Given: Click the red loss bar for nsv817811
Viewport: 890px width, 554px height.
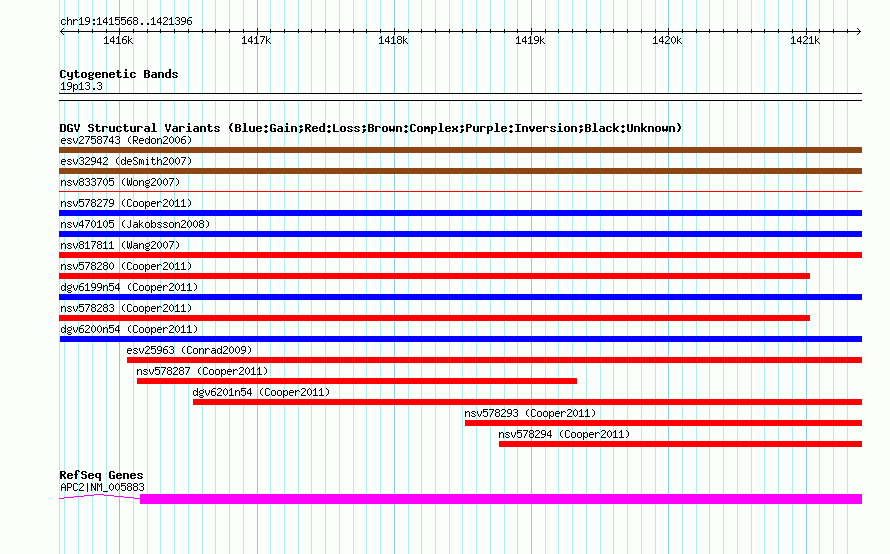Looking at the screenshot, I should [460, 255].
